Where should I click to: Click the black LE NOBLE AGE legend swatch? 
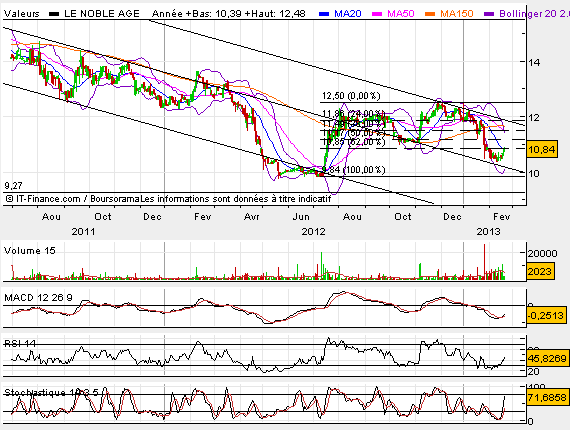(54, 14)
